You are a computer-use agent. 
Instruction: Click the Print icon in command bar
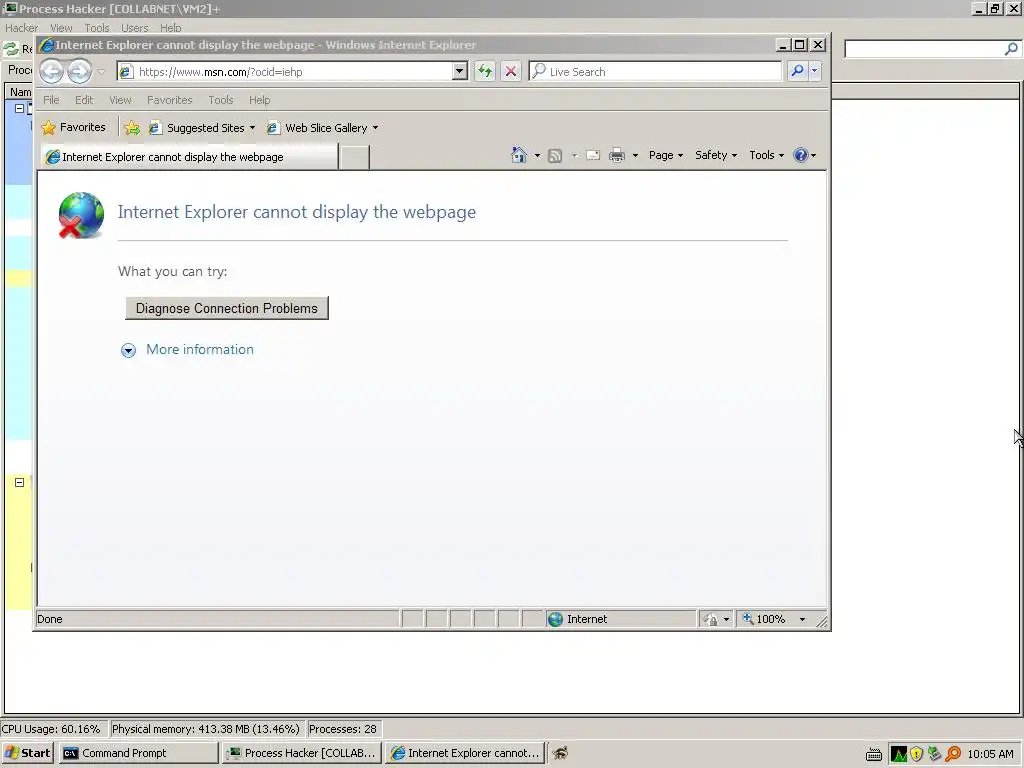pos(617,155)
